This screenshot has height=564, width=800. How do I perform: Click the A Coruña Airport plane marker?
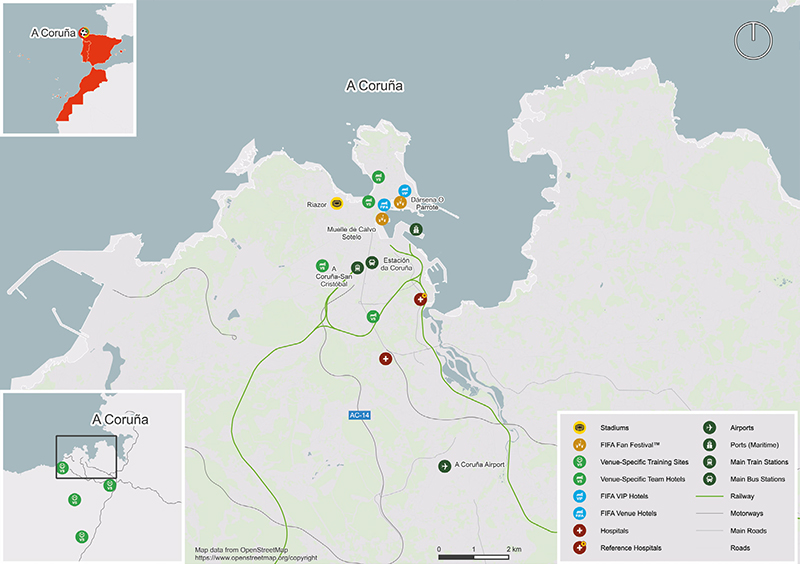click(444, 465)
